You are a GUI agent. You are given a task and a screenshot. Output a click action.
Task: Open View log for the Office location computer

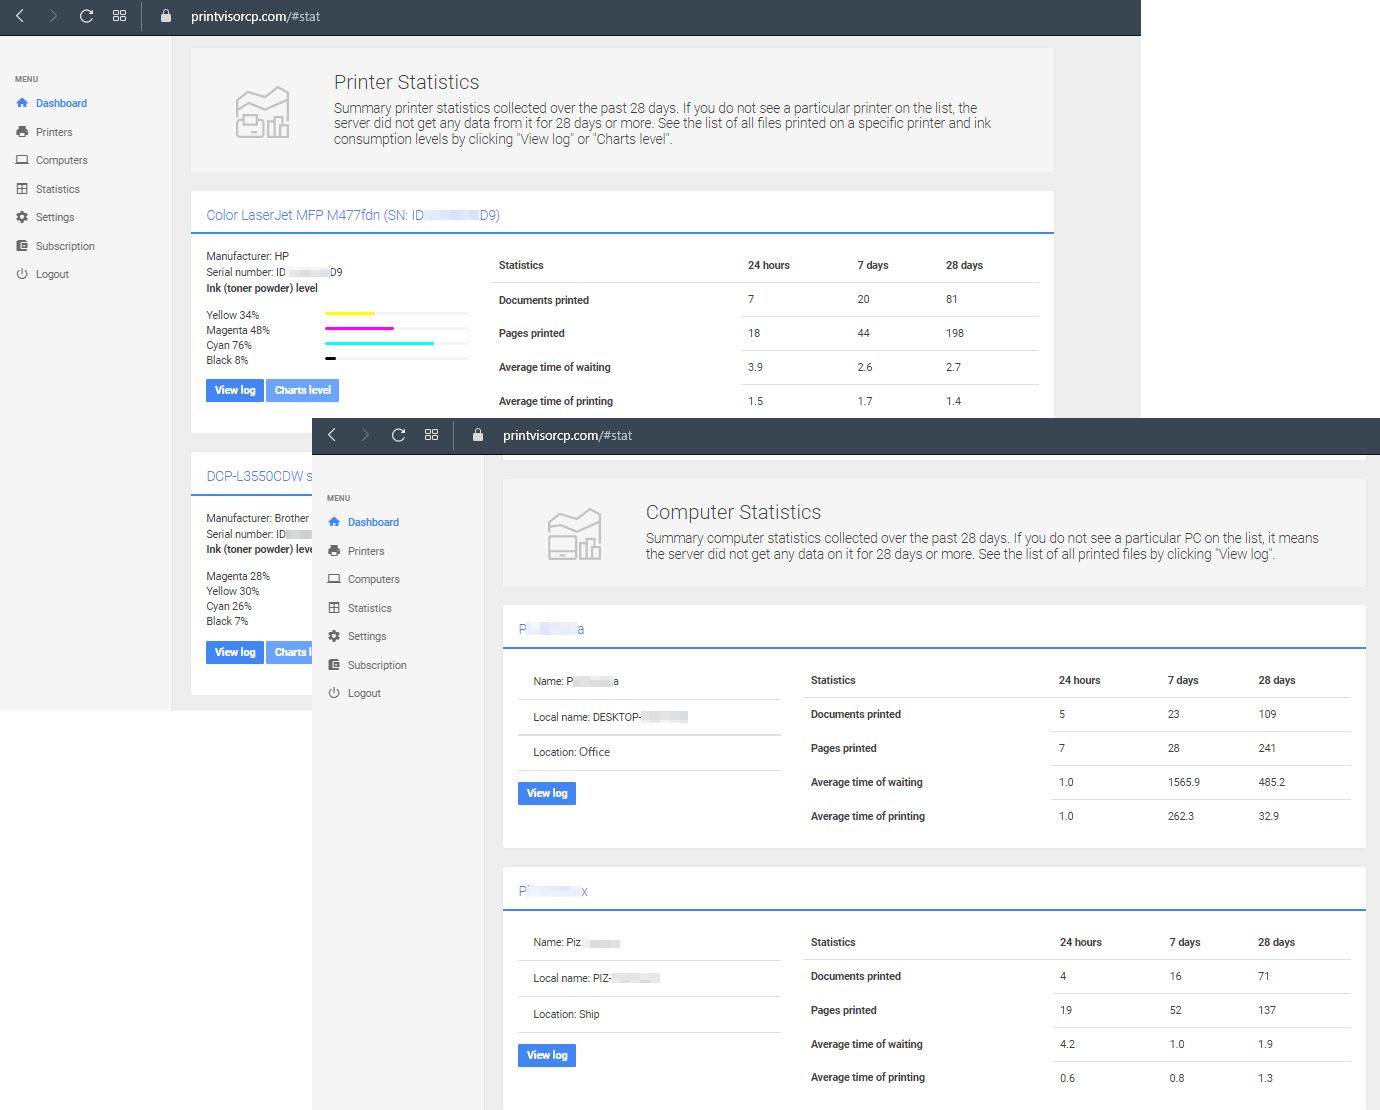(547, 793)
